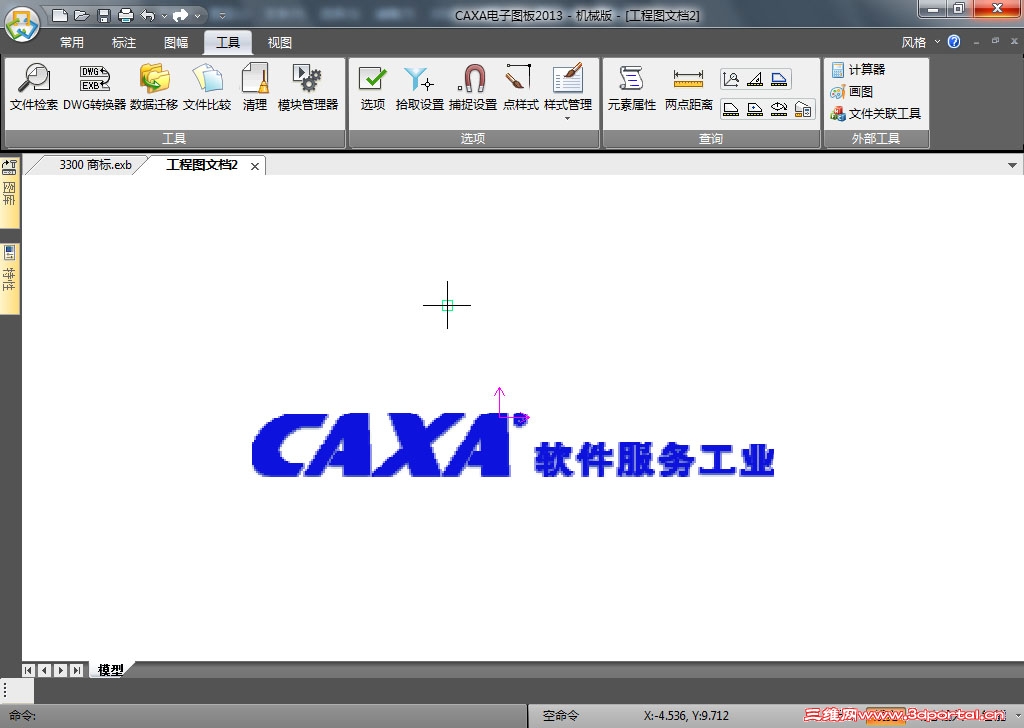Launch the 画图 paint tool
The image size is (1024, 728).
point(852,91)
